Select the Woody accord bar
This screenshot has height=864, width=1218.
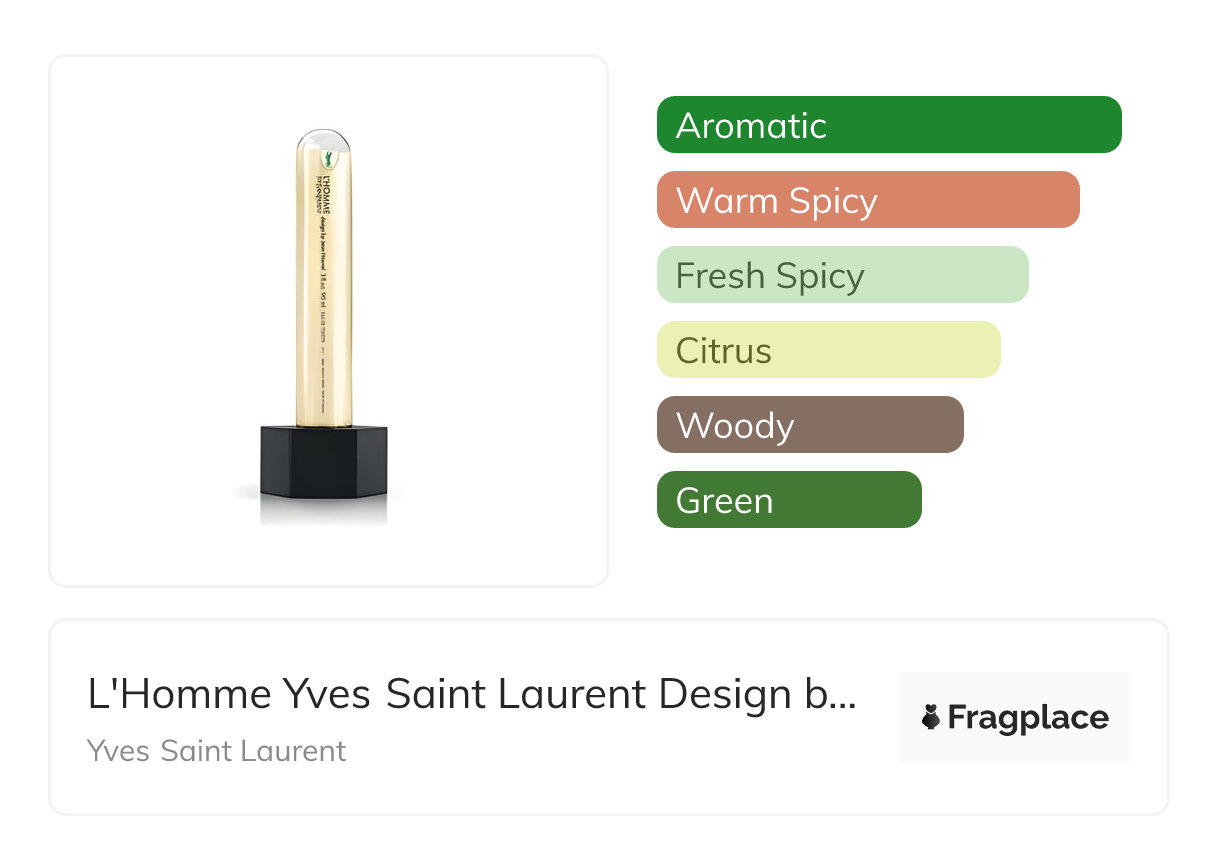[809, 425]
